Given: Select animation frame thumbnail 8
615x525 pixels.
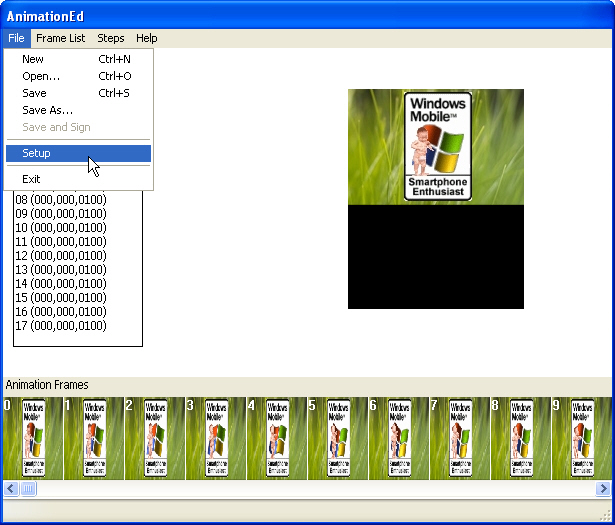Looking at the screenshot, I should tap(521, 438).
